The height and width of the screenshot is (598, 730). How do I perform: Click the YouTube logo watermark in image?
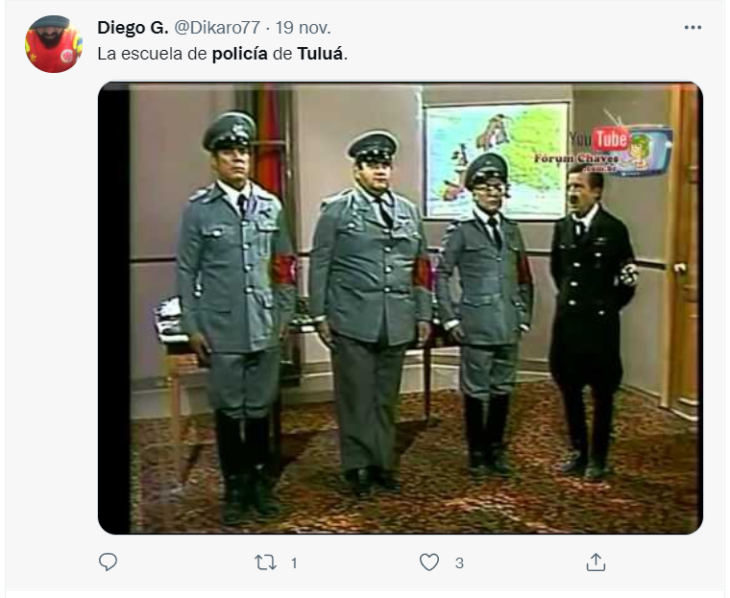[x=599, y=139]
